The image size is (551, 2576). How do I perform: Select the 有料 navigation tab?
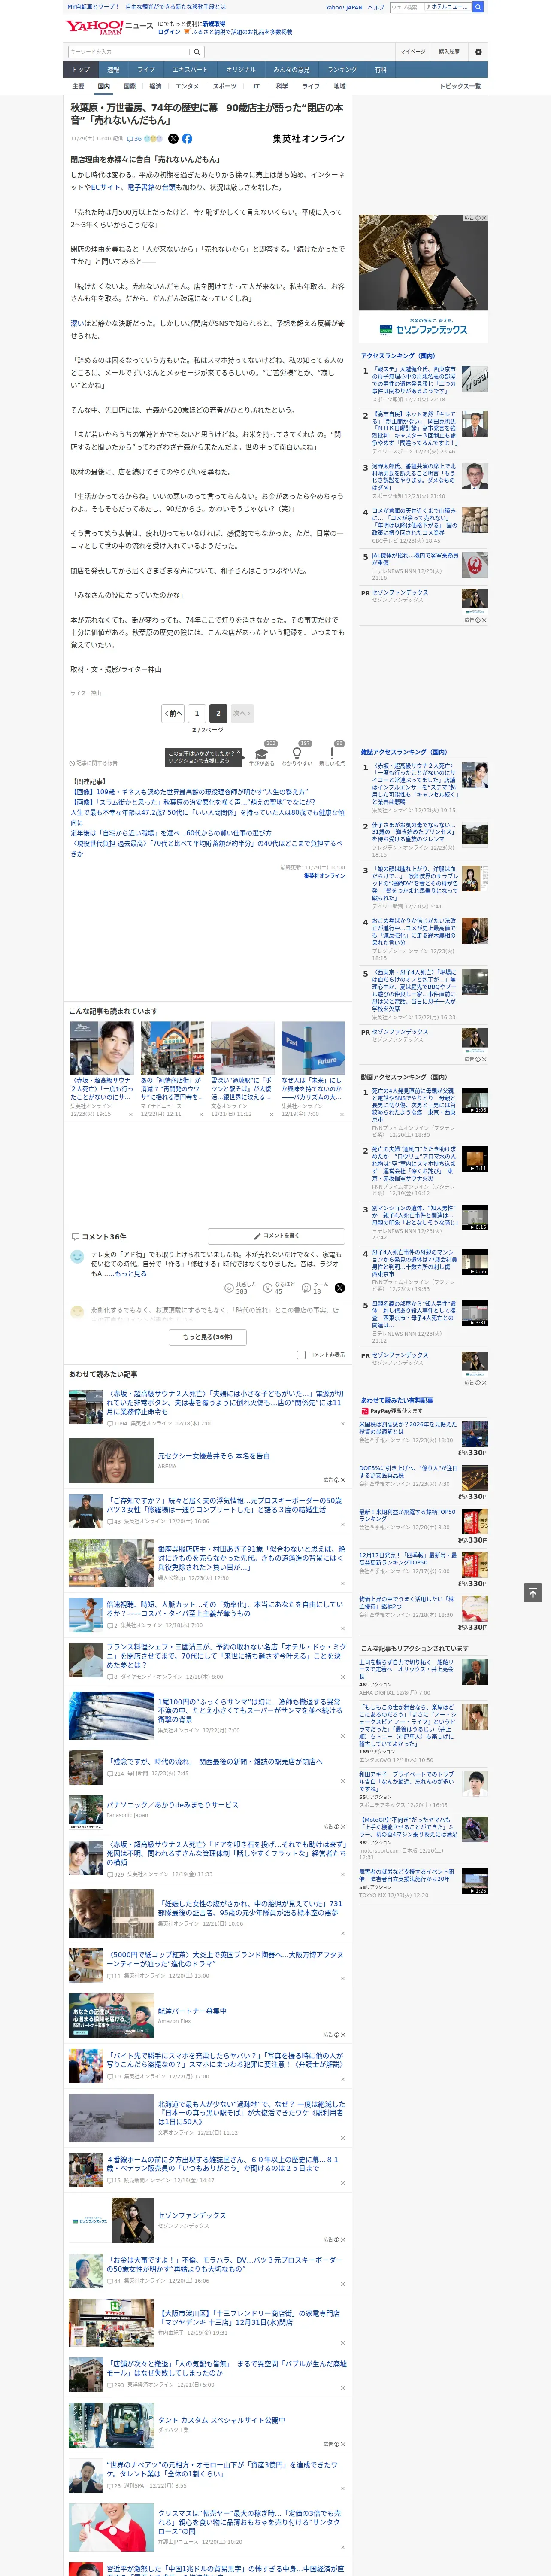tap(380, 70)
